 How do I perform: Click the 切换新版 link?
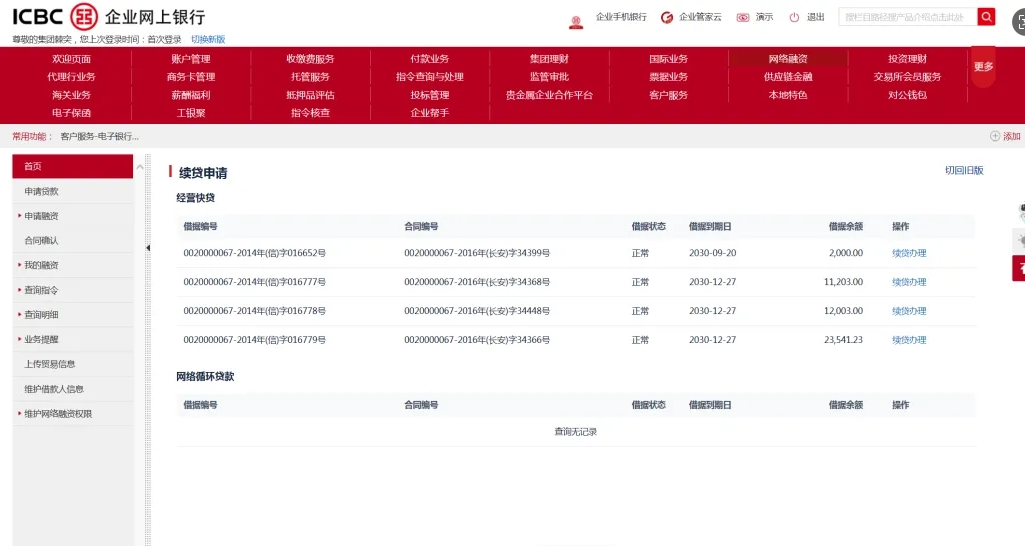coord(208,39)
